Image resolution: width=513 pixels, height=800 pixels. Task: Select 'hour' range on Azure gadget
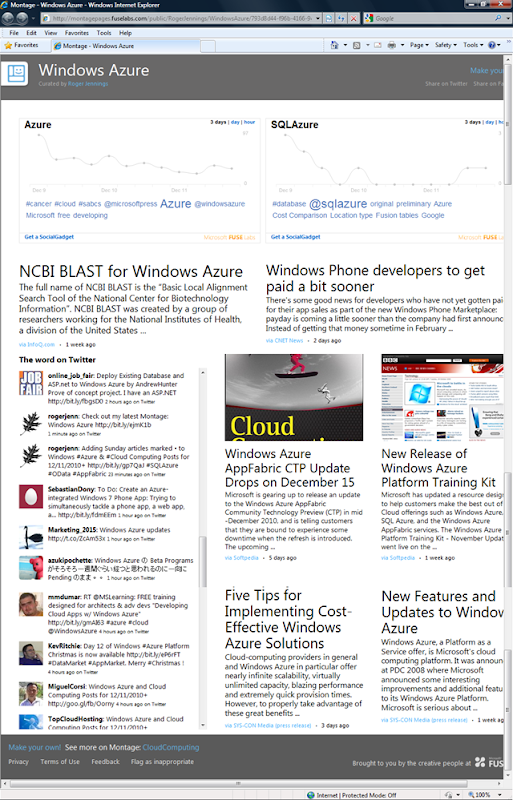pyautogui.click(x=250, y=122)
